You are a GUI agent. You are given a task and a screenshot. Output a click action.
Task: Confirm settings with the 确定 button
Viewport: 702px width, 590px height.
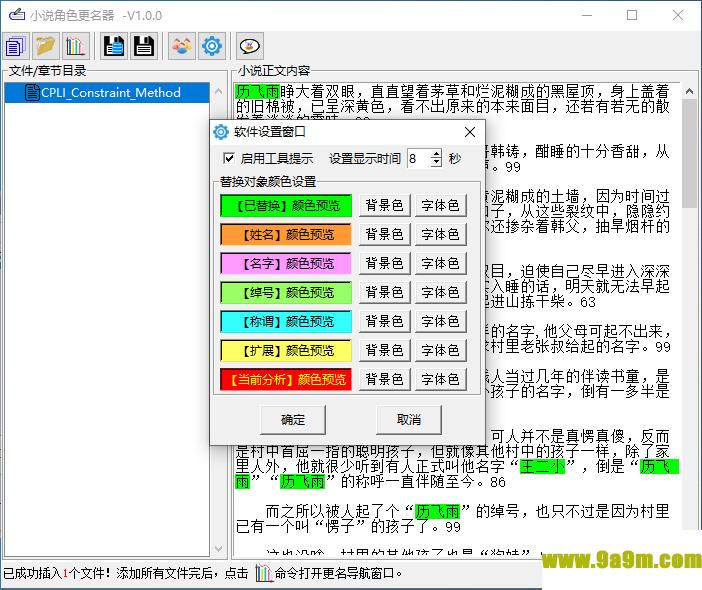tap(293, 419)
